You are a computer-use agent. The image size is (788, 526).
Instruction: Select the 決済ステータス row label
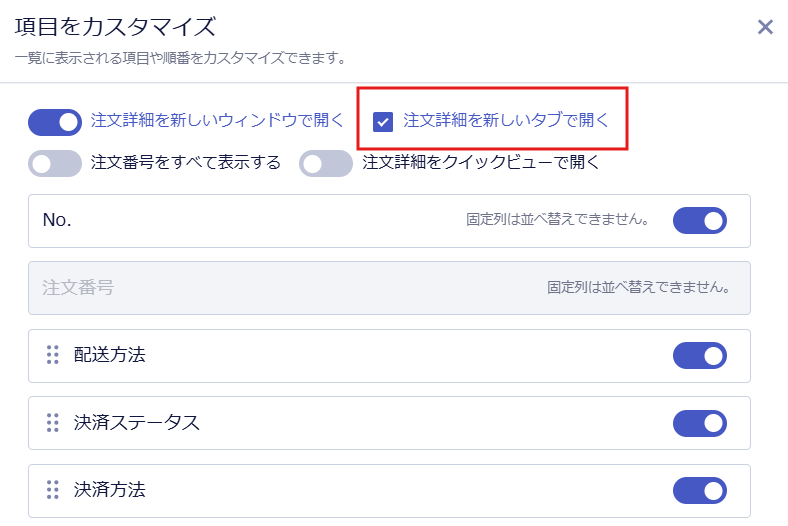137,423
